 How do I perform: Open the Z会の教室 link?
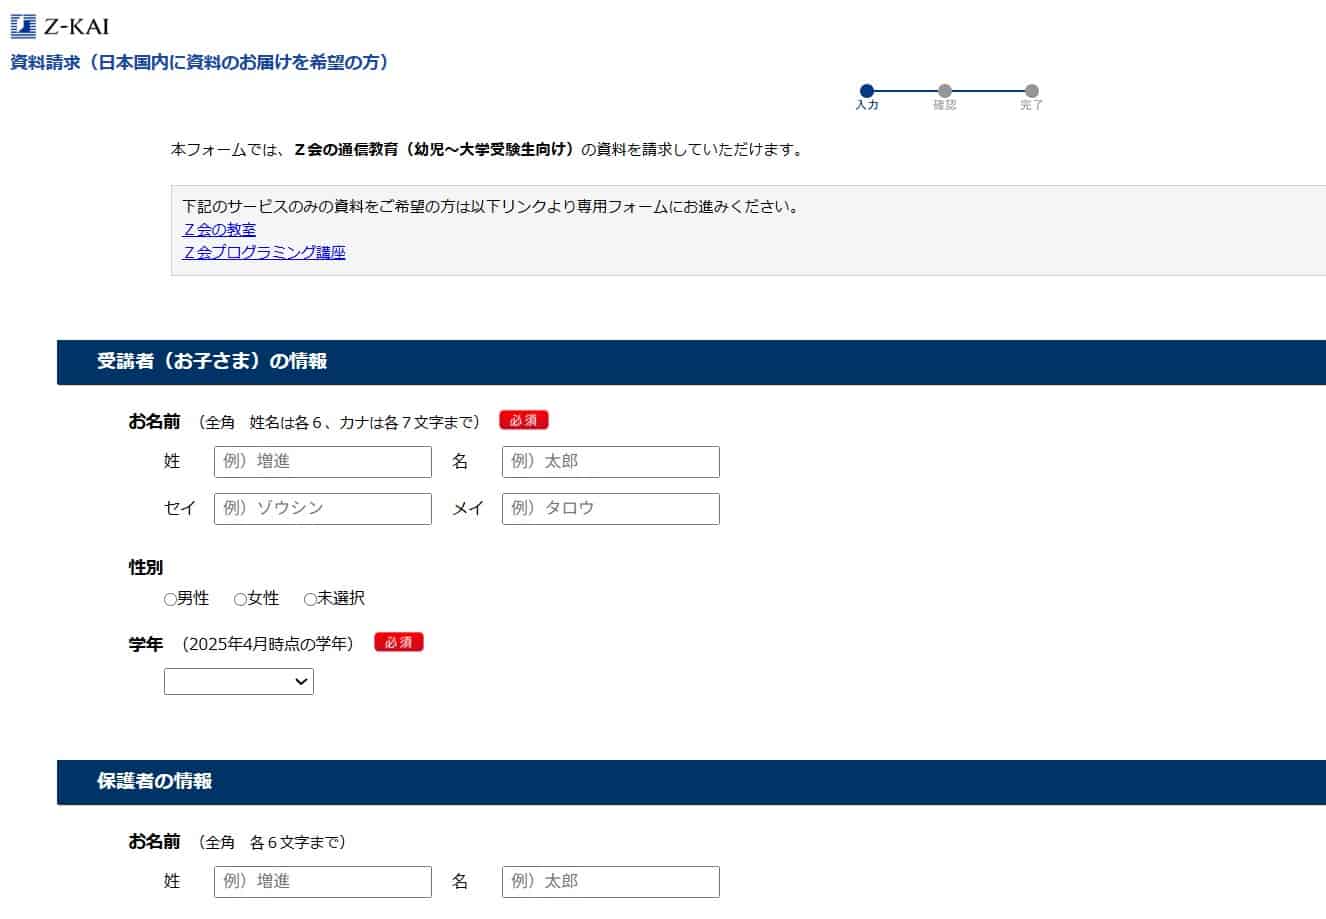point(219,230)
